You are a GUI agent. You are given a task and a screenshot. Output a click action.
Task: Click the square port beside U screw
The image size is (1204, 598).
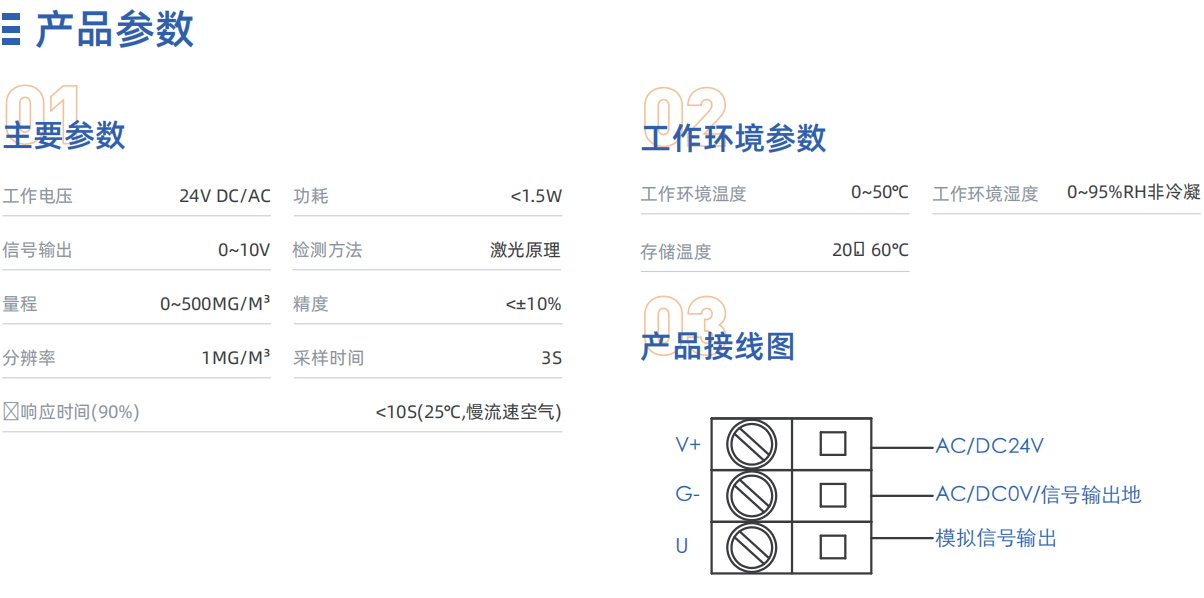(x=833, y=547)
